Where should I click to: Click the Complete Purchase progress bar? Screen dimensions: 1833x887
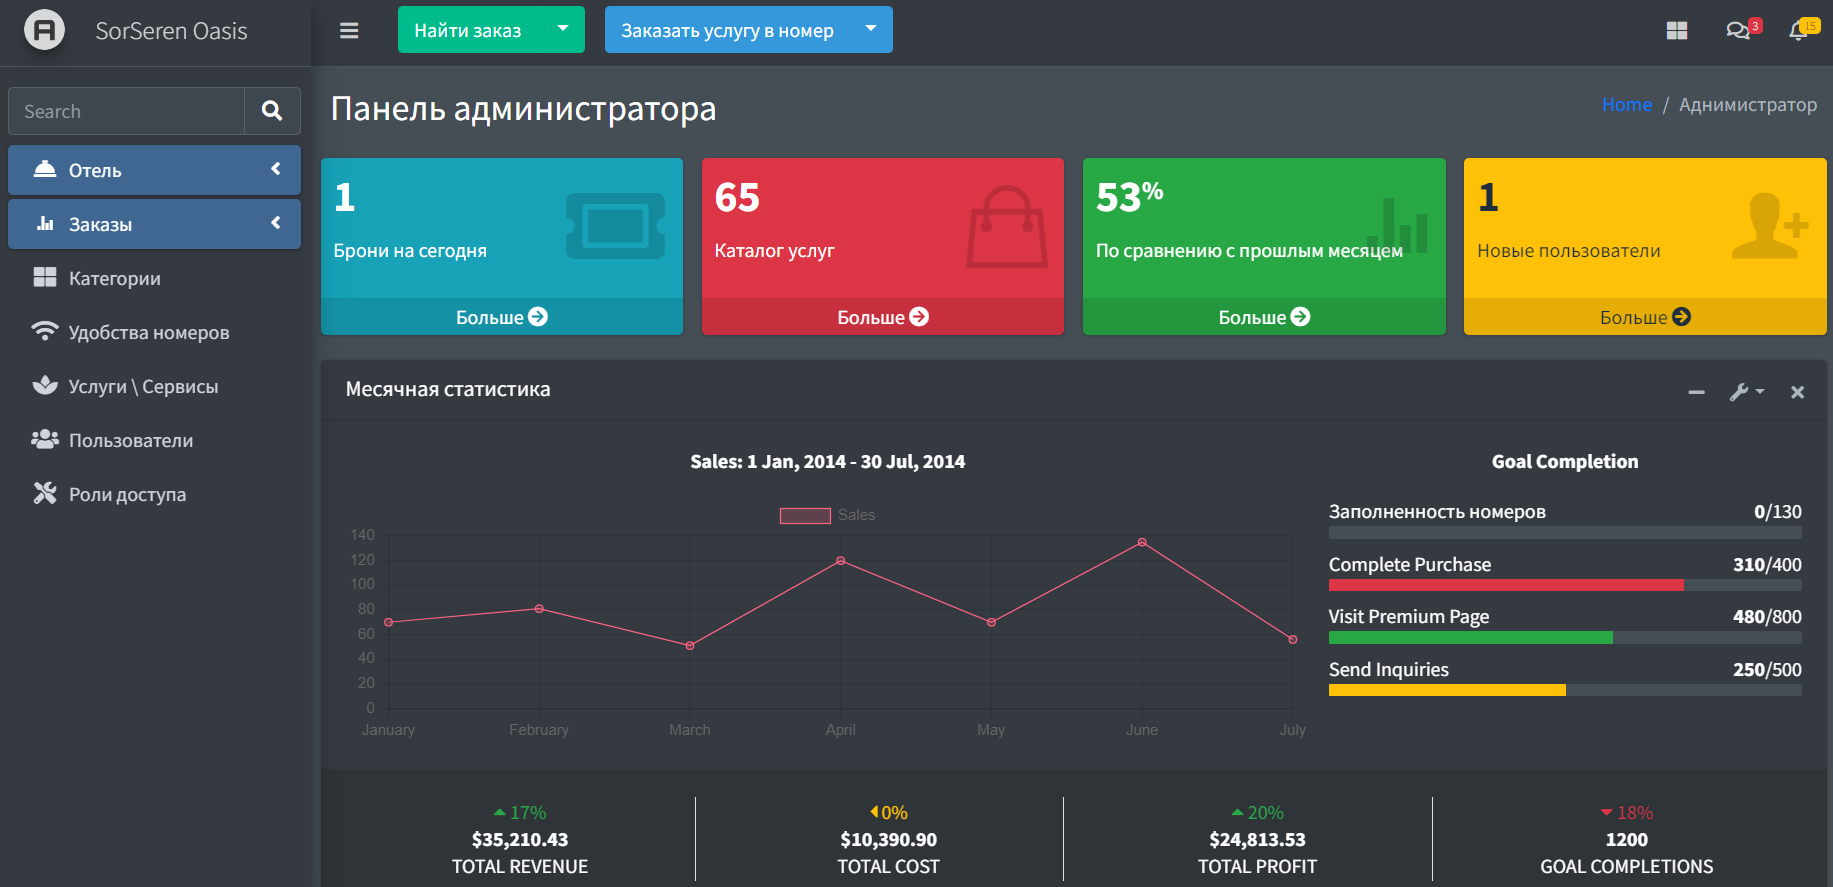pyautogui.click(x=1564, y=585)
